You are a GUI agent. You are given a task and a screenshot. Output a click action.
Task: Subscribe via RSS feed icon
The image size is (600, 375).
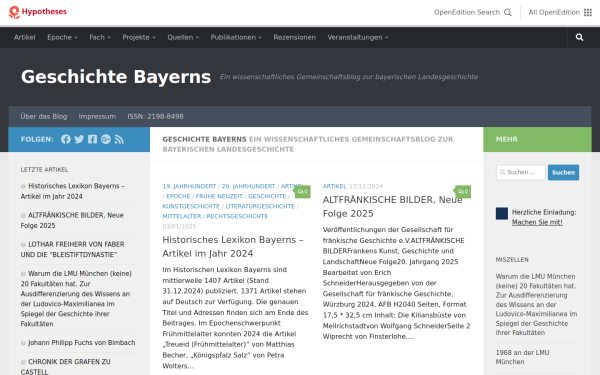(x=119, y=139)
